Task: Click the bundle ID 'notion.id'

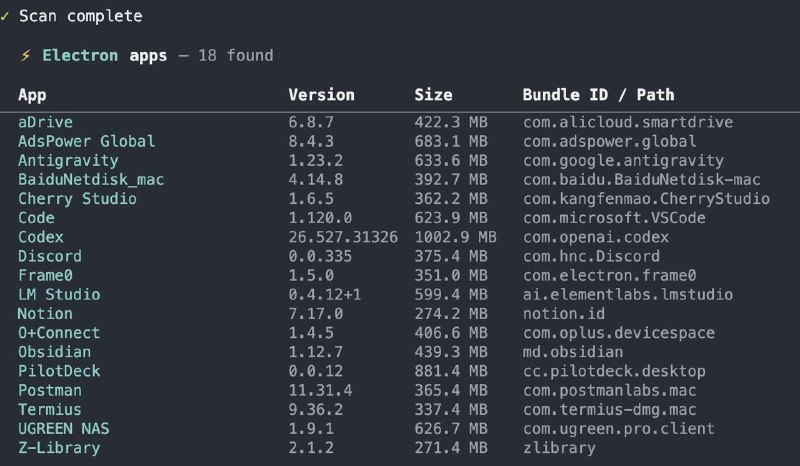Action: click(x=564, y=314)
